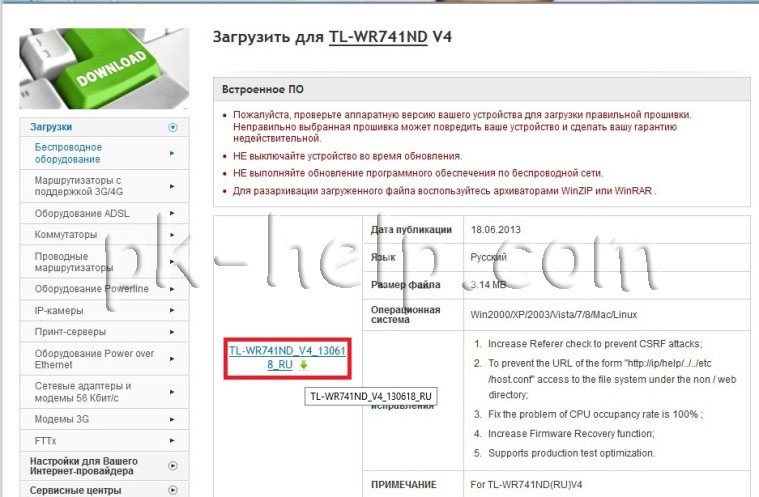759x497 pixels.
Task: Expand arrow beside Оборудование ADSL
Action: pos(172,213)
